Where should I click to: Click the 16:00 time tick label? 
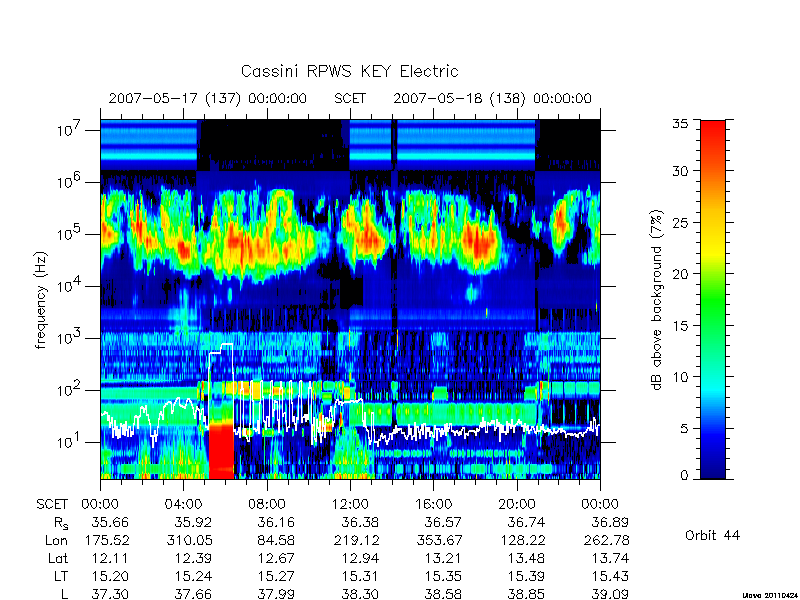[x=433, y=505]
